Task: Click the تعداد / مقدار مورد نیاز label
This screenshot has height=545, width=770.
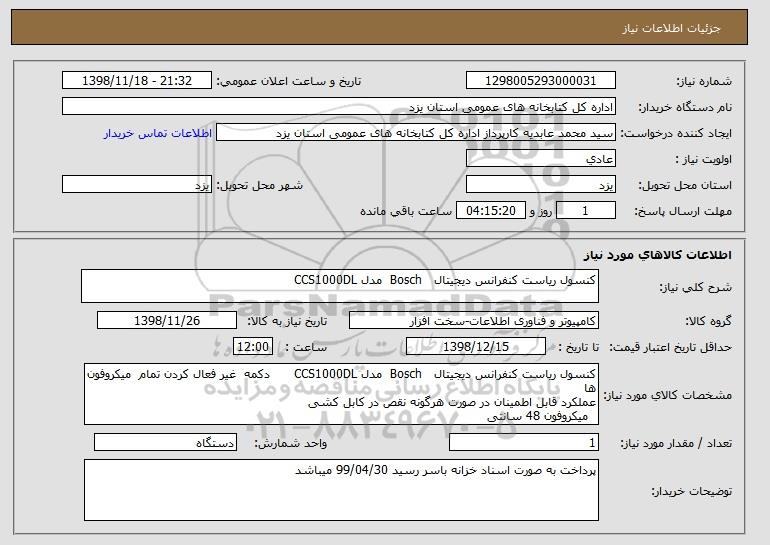Action: (676, 443)
